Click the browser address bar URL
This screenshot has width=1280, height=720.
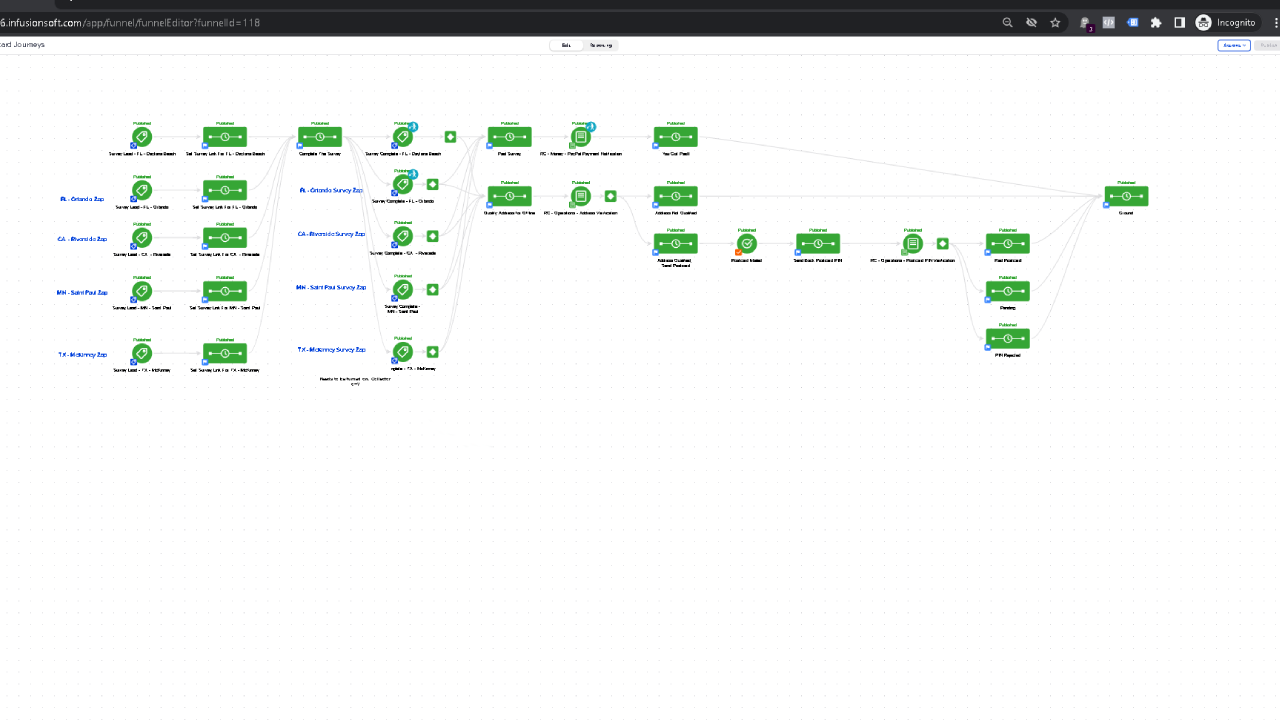click(x=130, y=22)
